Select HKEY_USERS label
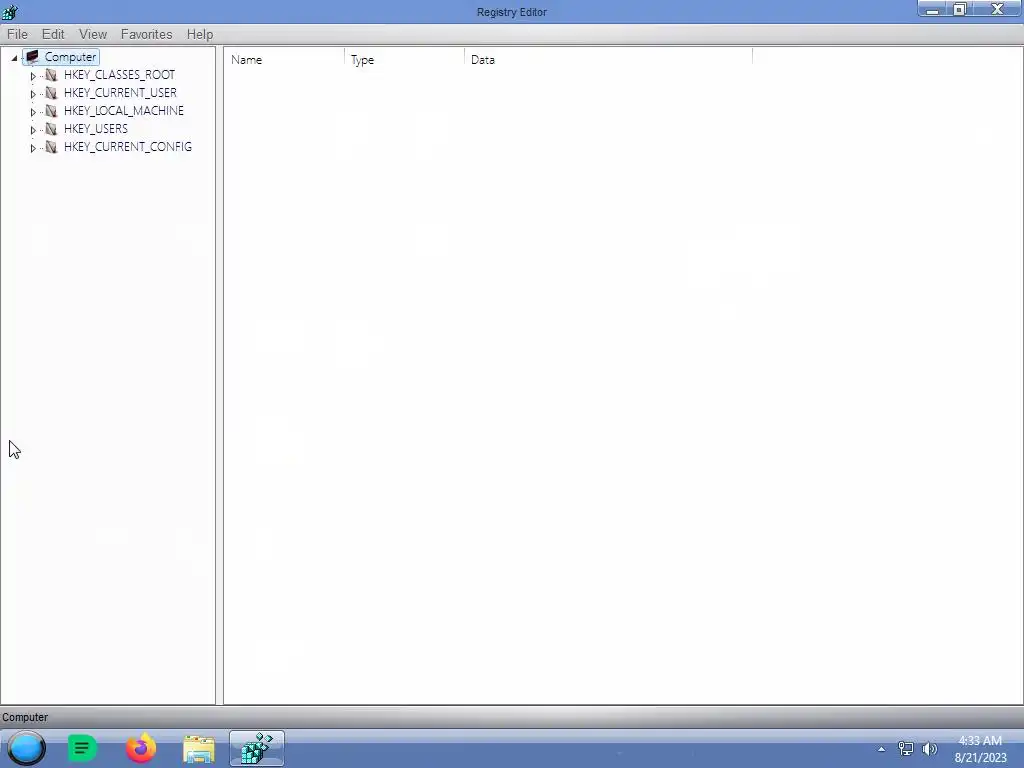 tap(96, 129)
